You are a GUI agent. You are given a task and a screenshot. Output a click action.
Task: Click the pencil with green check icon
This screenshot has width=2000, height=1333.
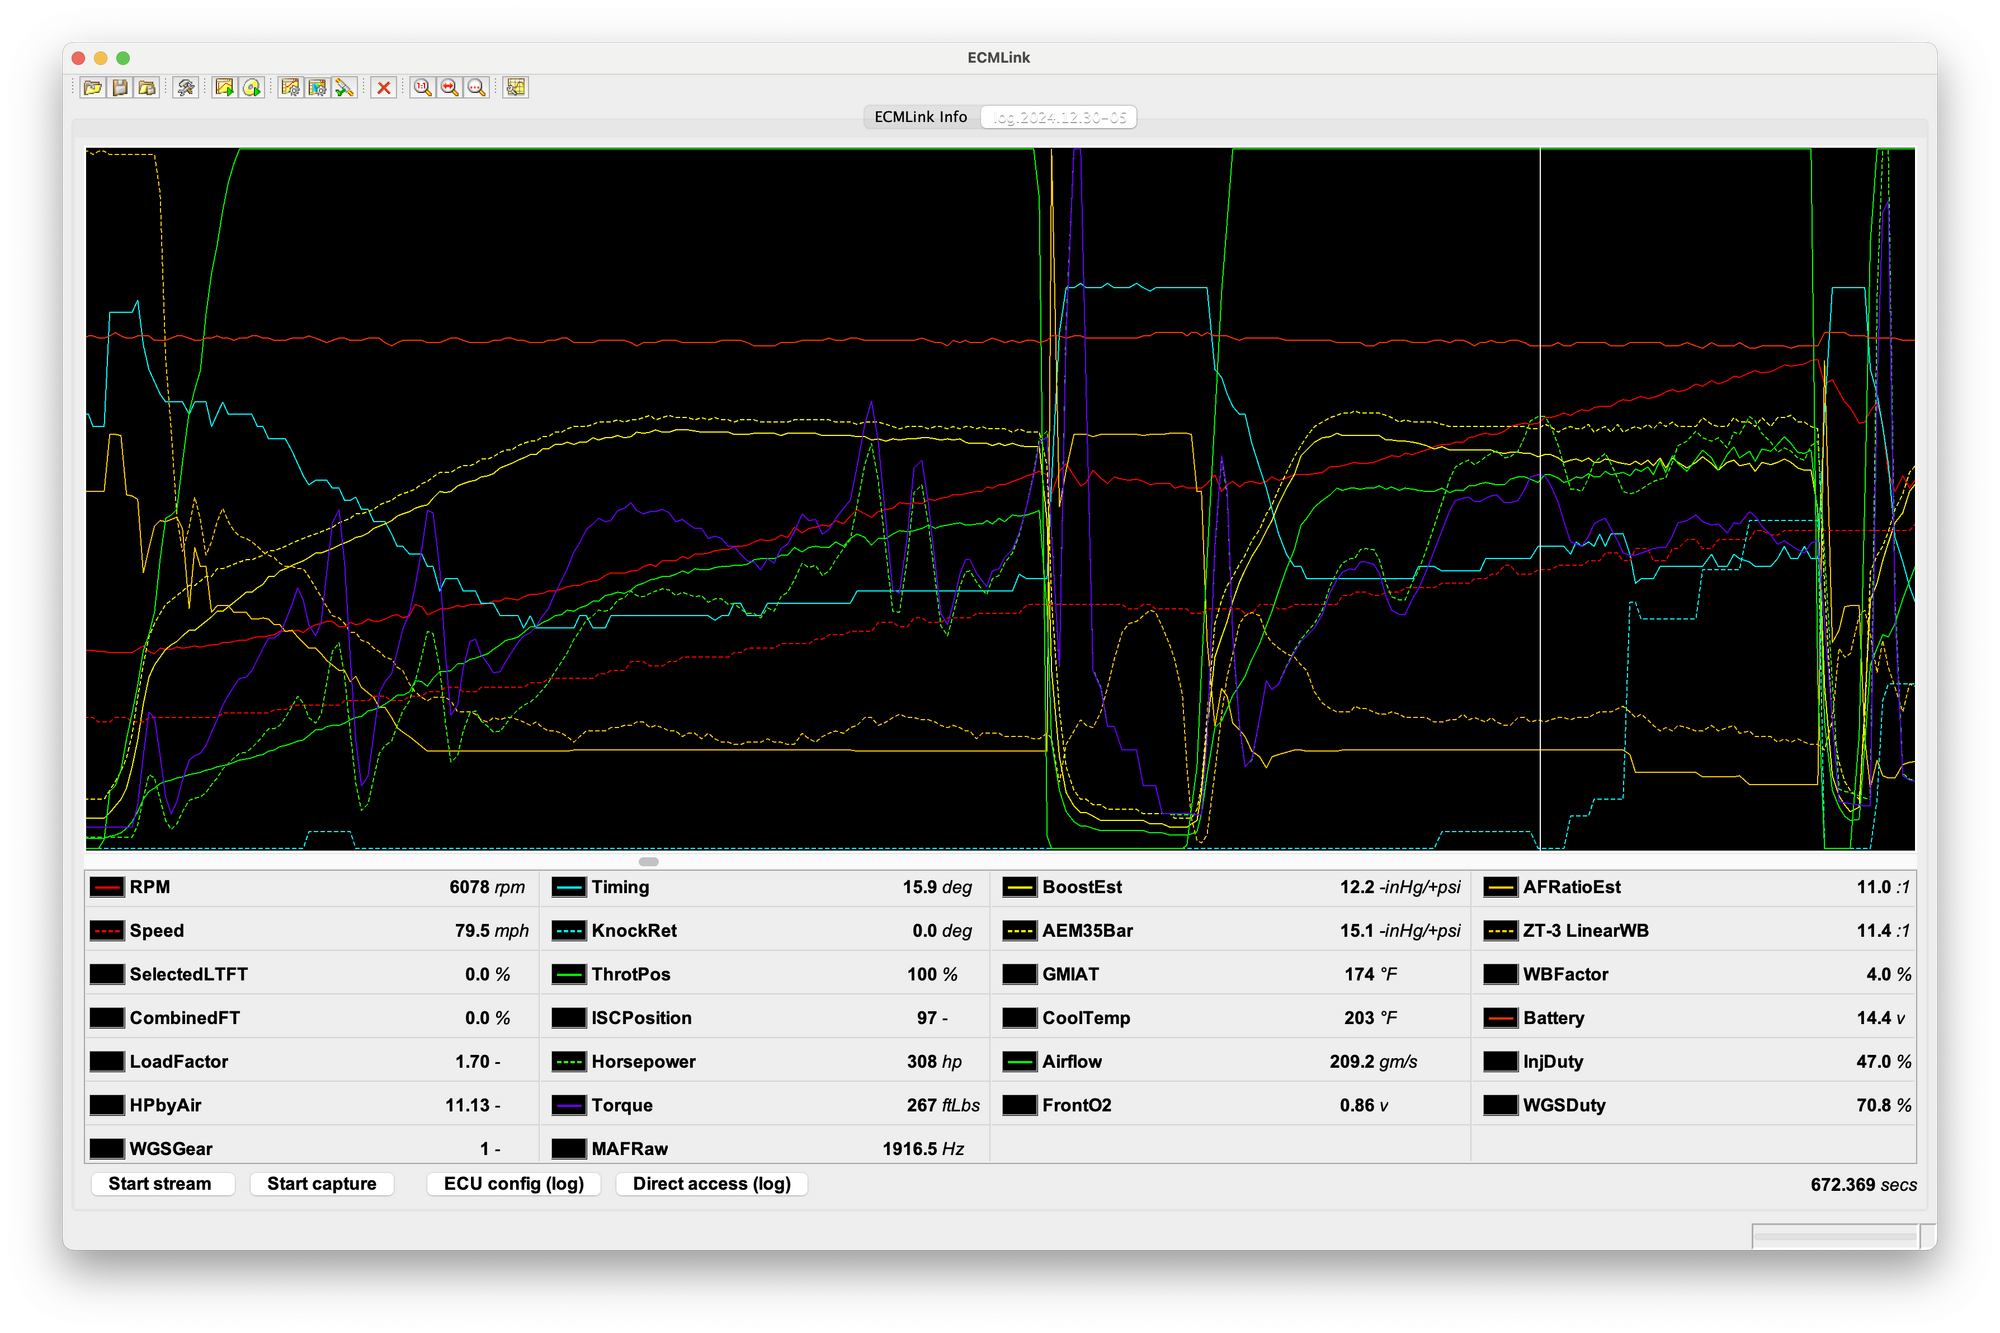click(x=344, y=88)
